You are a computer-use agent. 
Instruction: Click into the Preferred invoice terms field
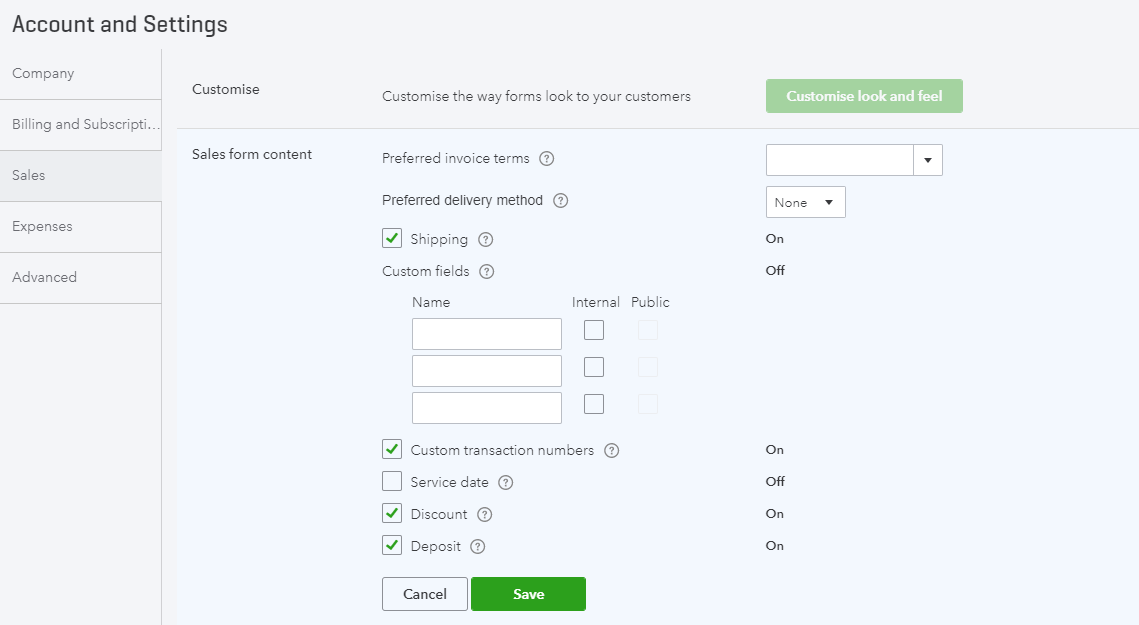(x=840, y=160)
